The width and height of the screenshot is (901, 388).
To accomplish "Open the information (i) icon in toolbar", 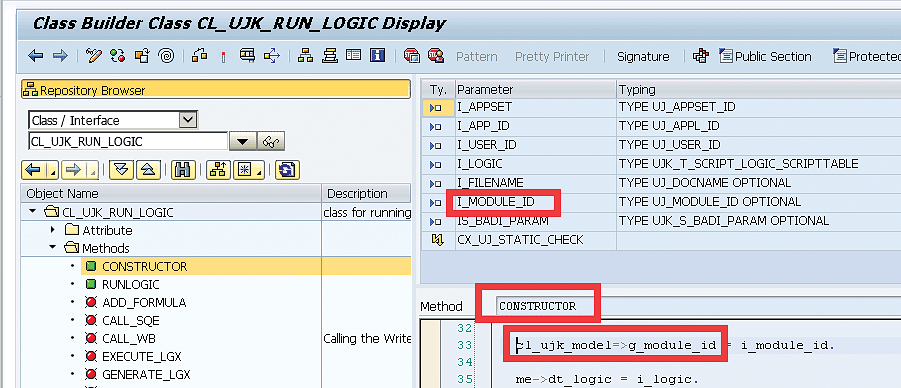I will click(377, 55).
